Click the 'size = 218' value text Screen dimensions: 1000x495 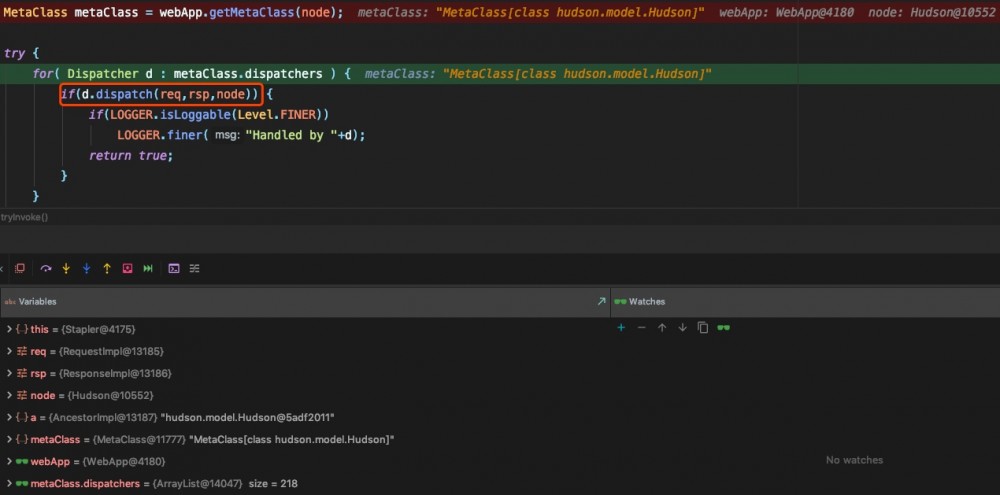click(273, 484)
